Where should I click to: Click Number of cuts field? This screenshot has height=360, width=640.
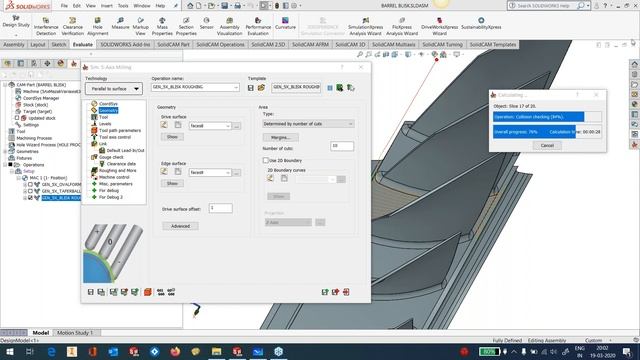click(342, 146)
